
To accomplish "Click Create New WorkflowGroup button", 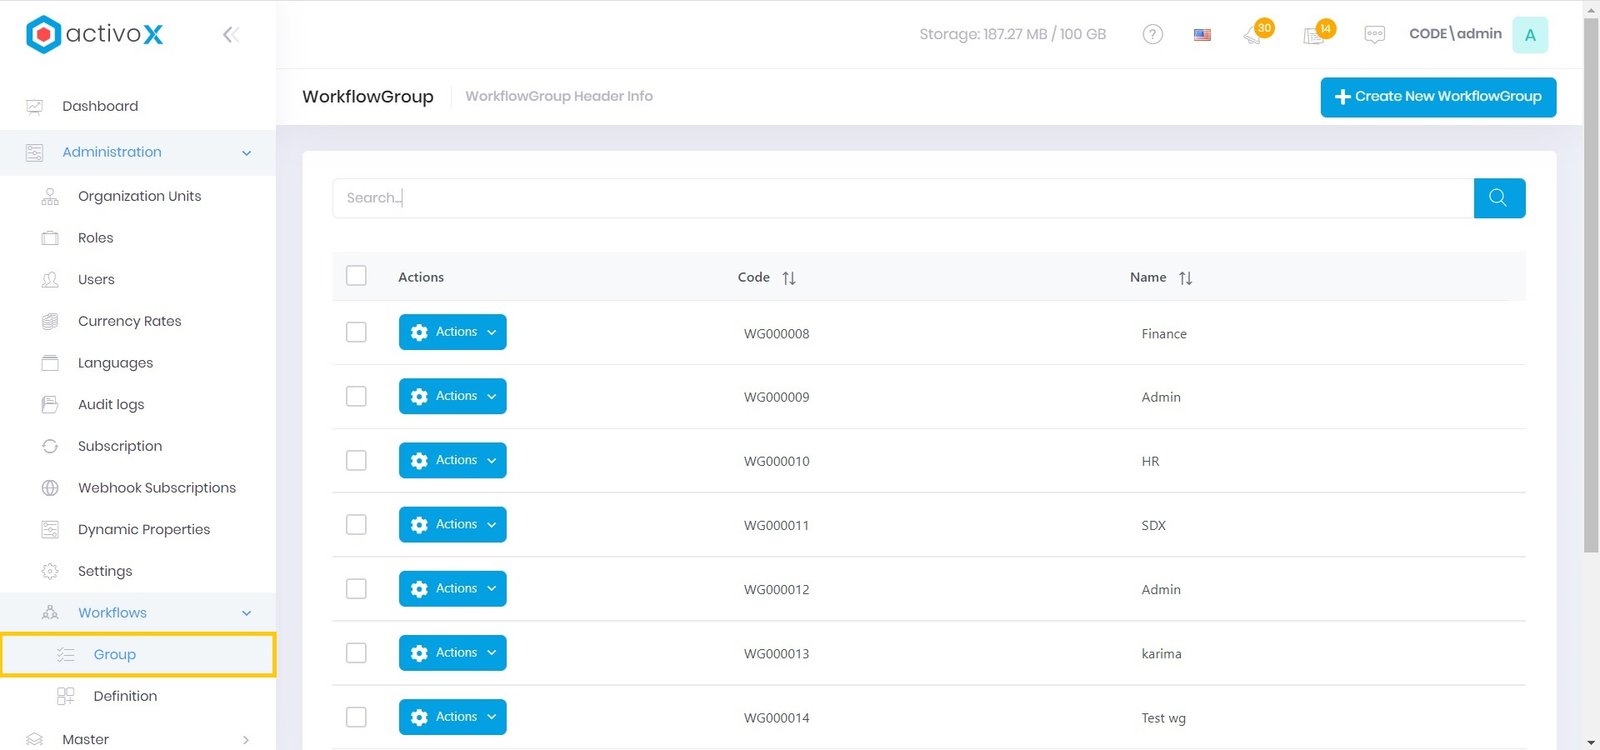I will click(x=1437, y=97).
